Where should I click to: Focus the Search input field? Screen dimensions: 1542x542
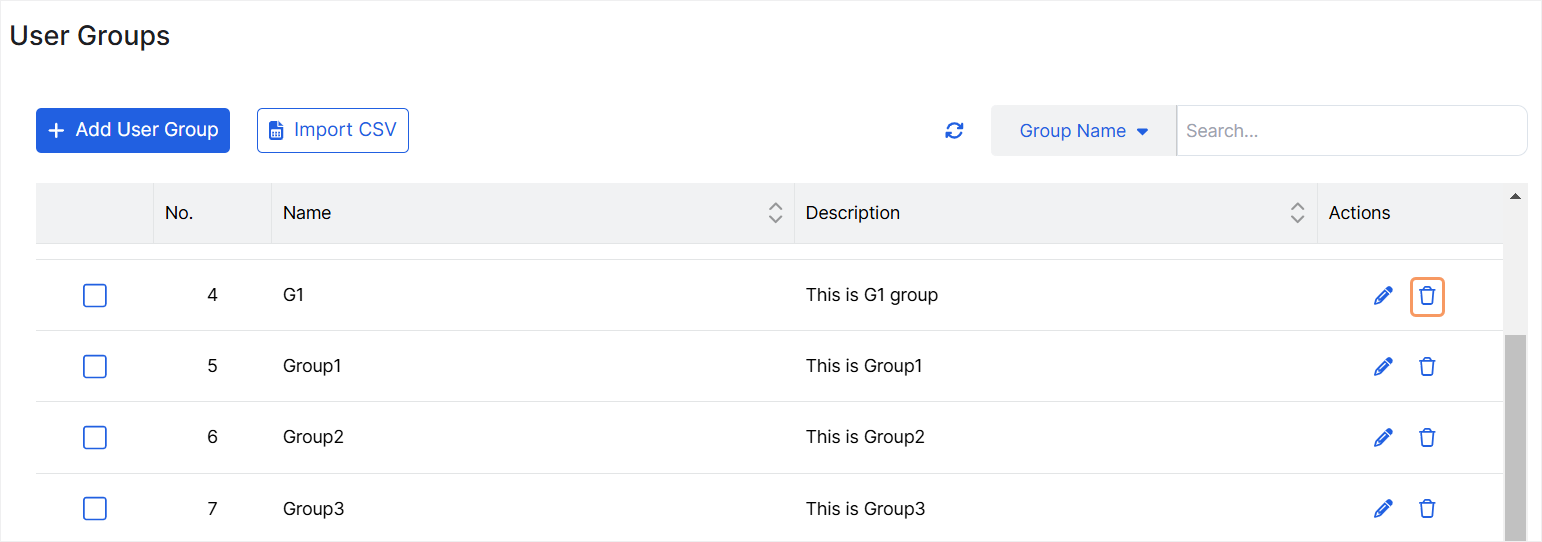point(1350,131)
